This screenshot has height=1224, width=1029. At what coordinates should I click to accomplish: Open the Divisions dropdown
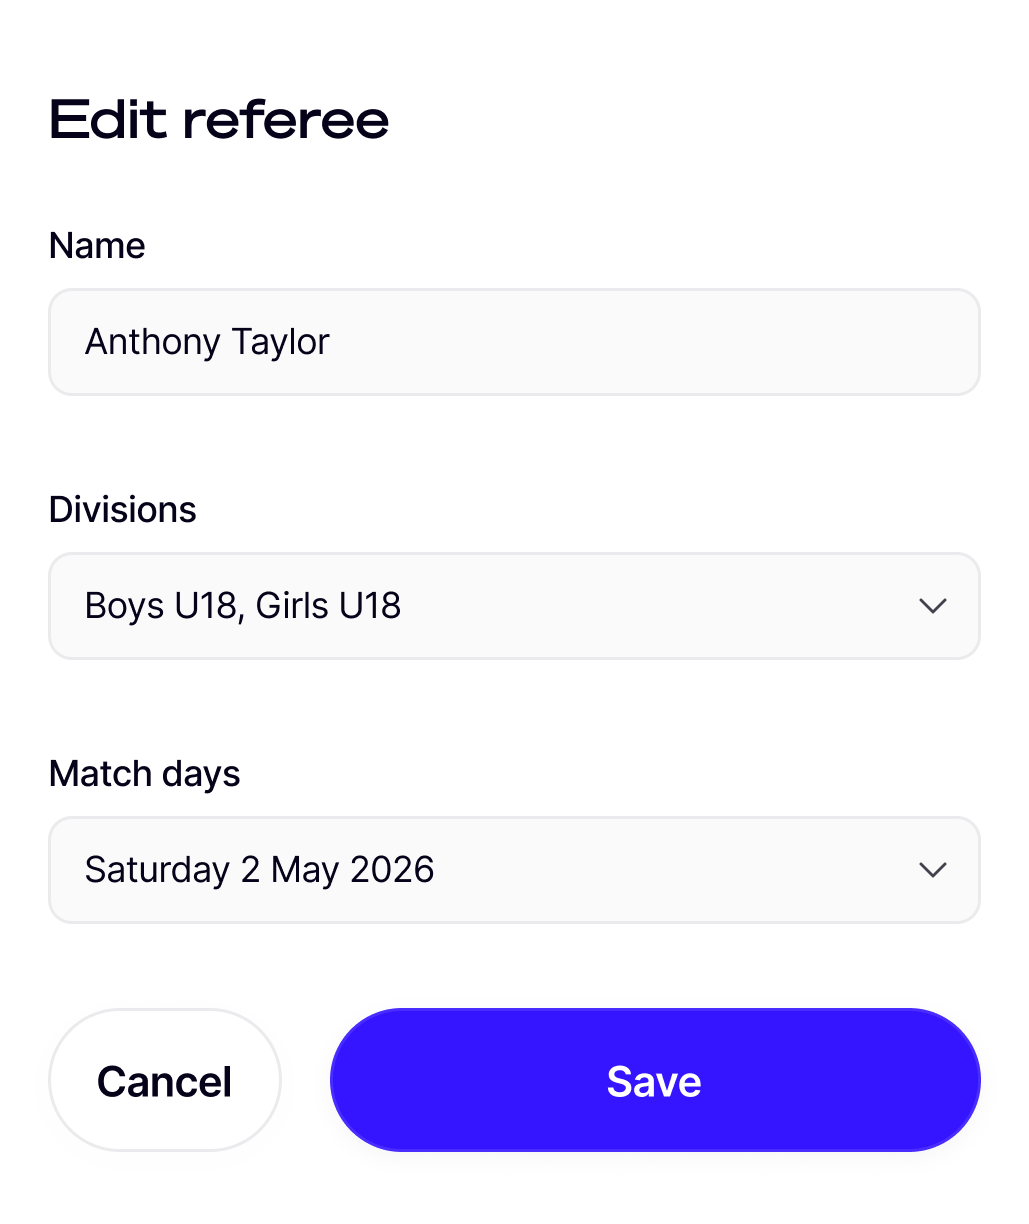coord(514,606)
